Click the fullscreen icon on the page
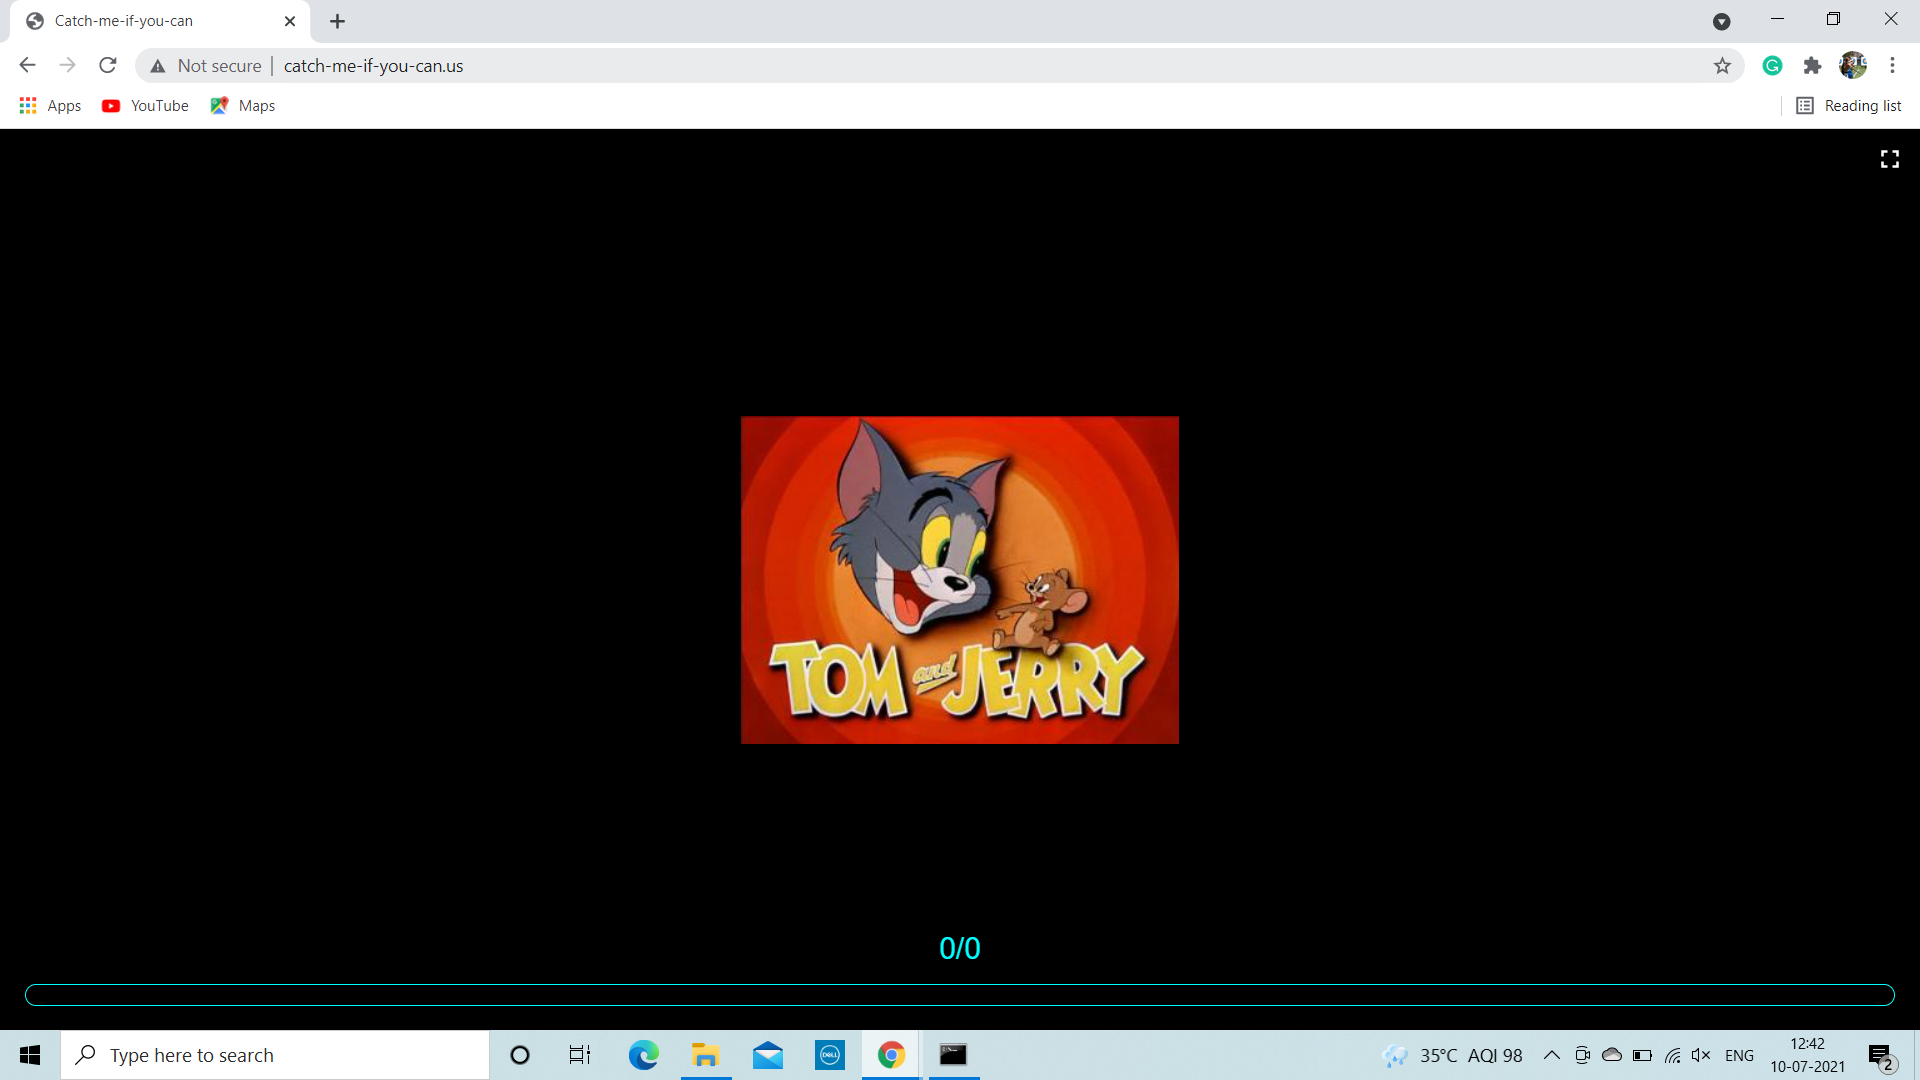 (1889, 159)
